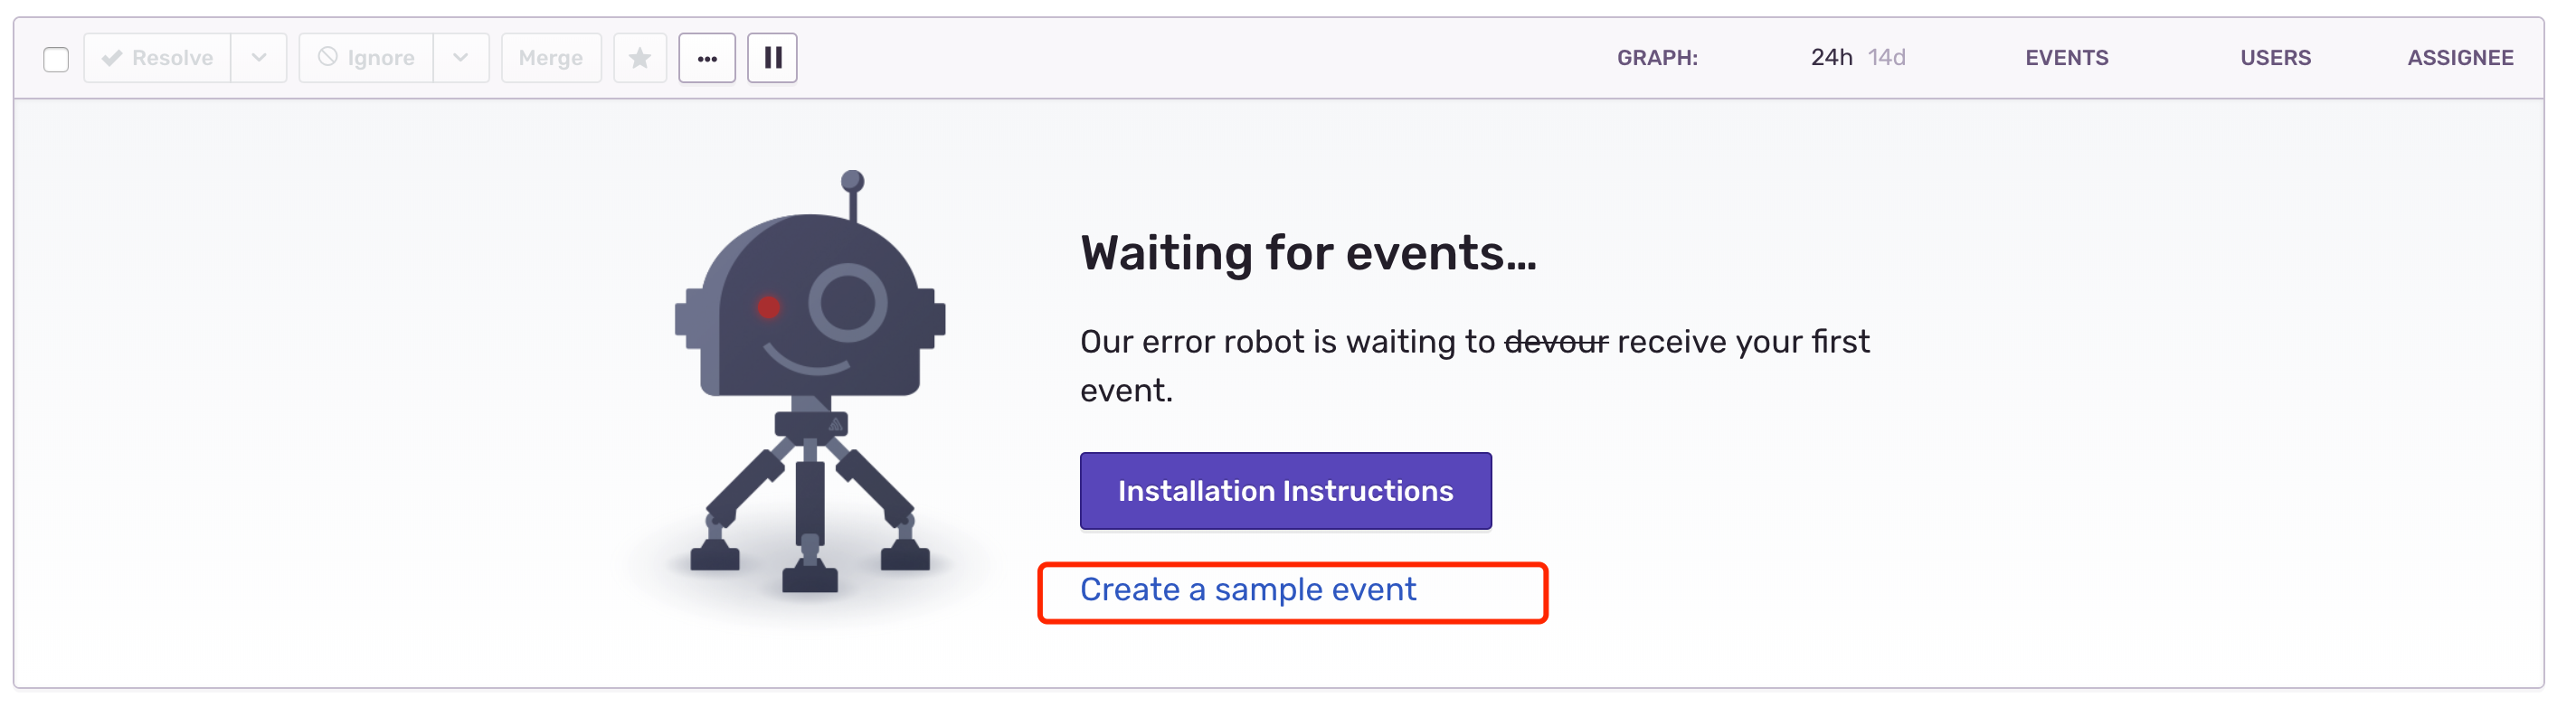Sort issues by the EVENTS column
This screenshot has width=2576, height=707.
[2067, 57]
